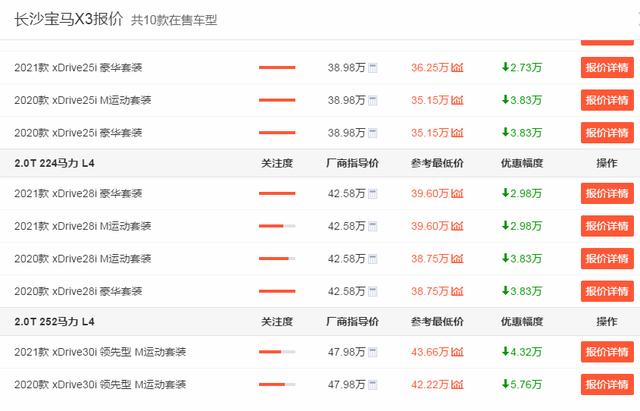
Task: View price trend chart for 2020款 xDrive28i 豪华套装
Action: (457, 291)
